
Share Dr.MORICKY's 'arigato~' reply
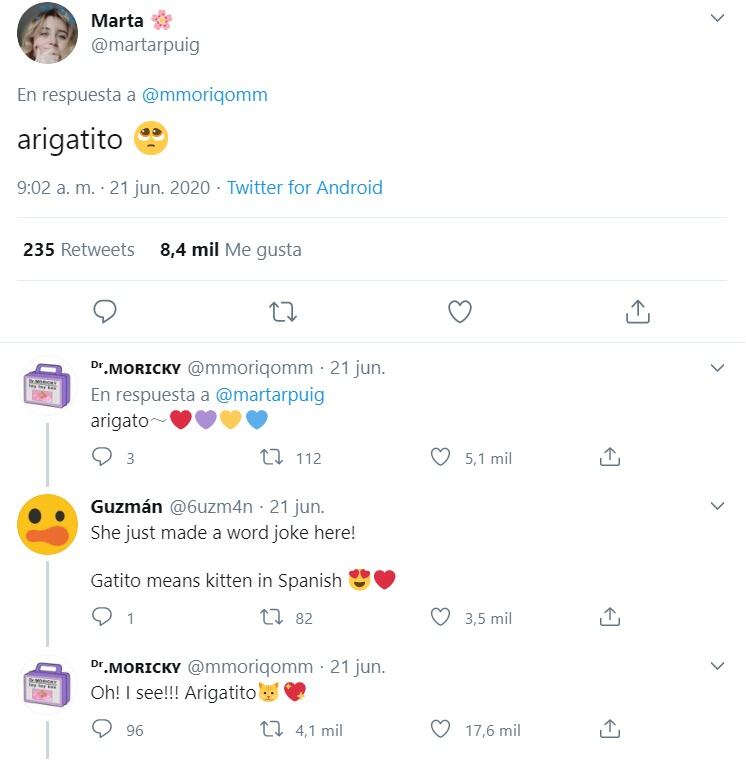[x=609, y=458]
